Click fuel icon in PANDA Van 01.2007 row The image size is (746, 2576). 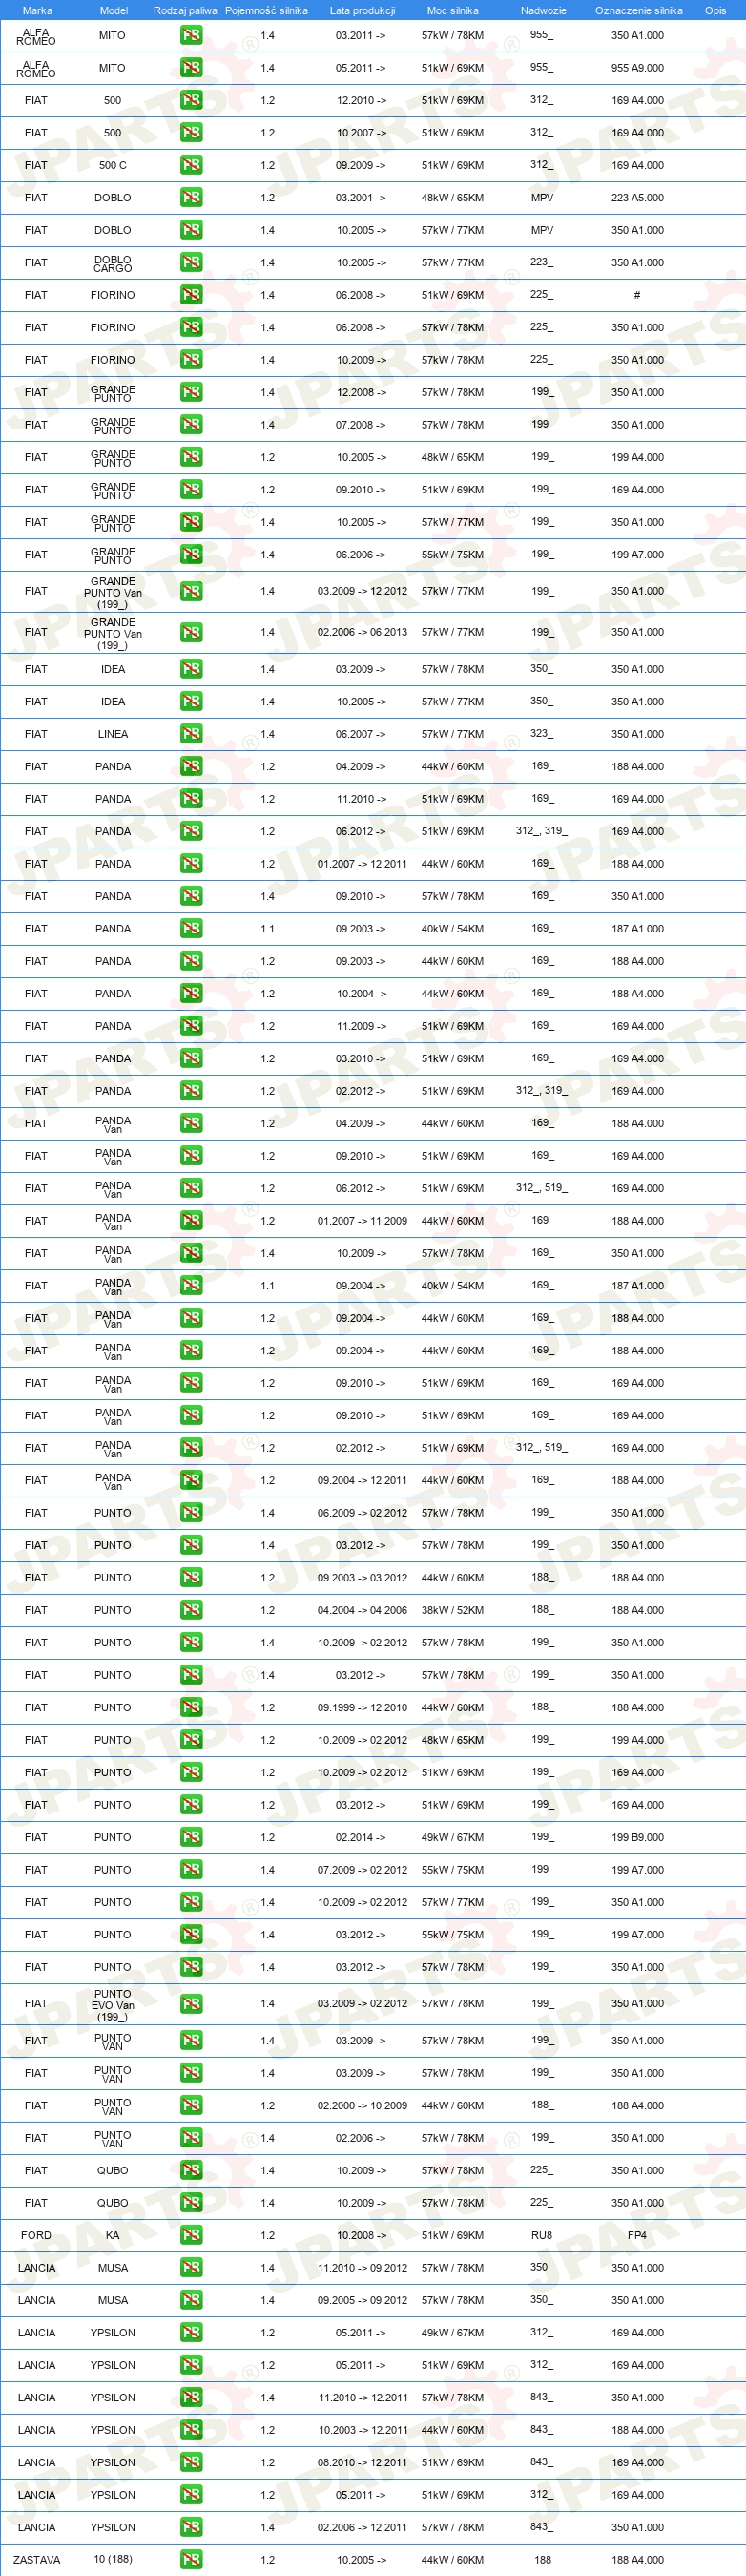[191, 1221]
